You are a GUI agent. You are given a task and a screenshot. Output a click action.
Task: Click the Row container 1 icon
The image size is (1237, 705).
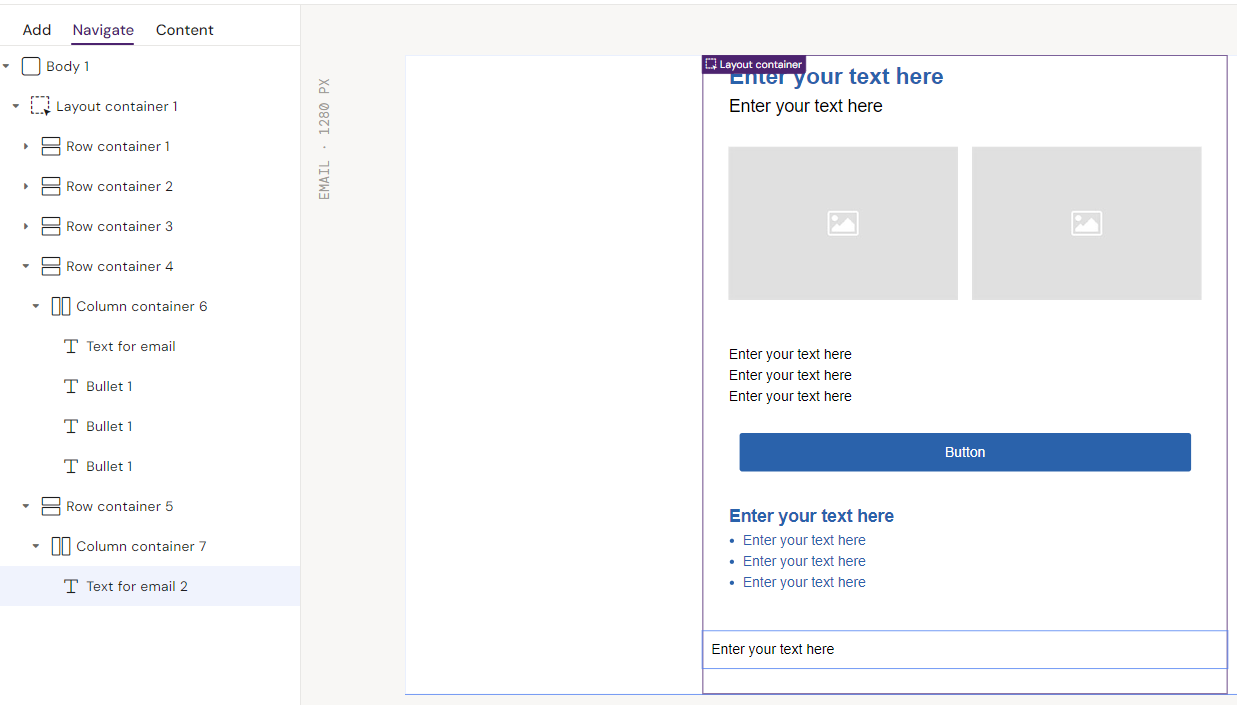pos(51,146)
